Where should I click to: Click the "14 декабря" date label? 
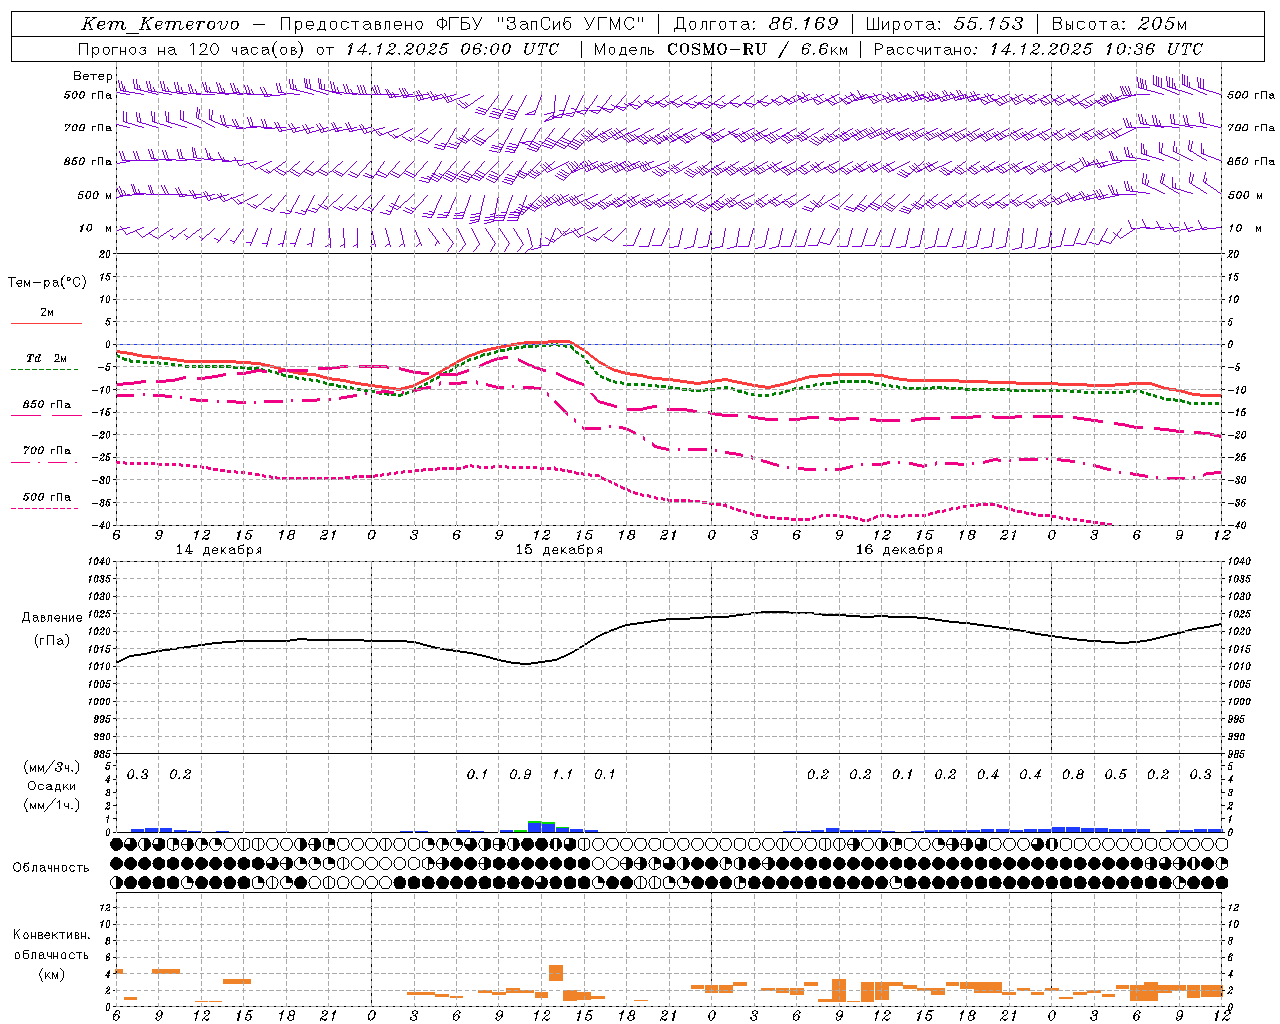219,550
